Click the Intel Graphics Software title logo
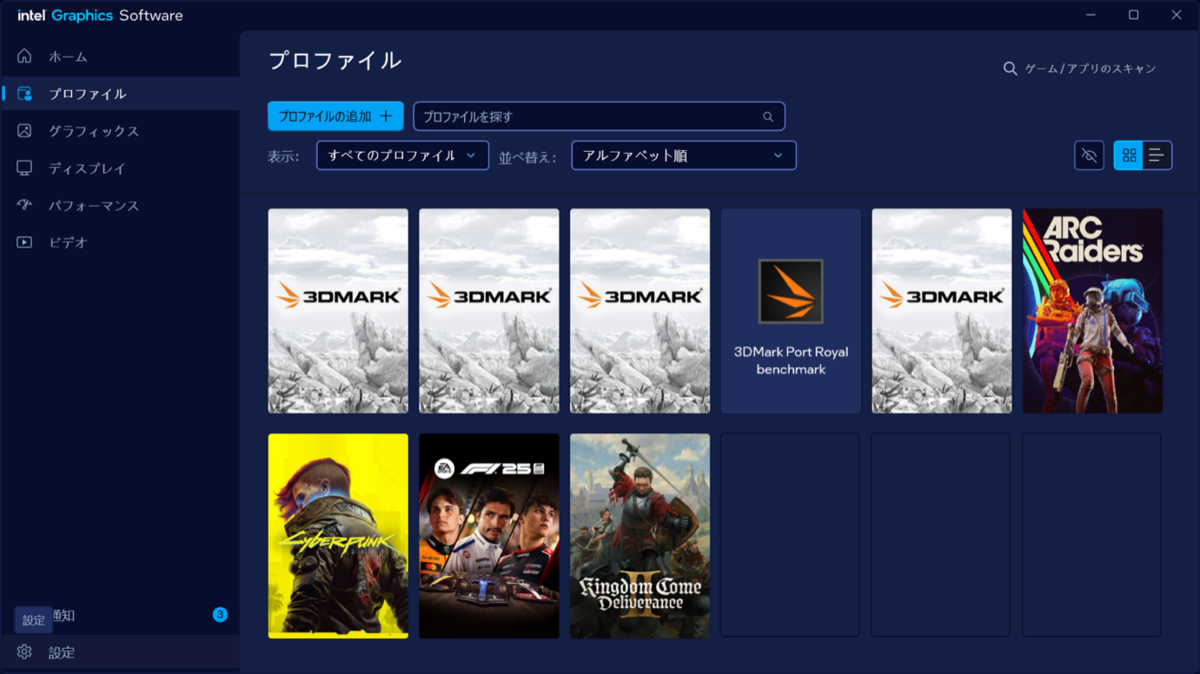The height and width of the screenshot is (674, 1200). pos(100,16)
